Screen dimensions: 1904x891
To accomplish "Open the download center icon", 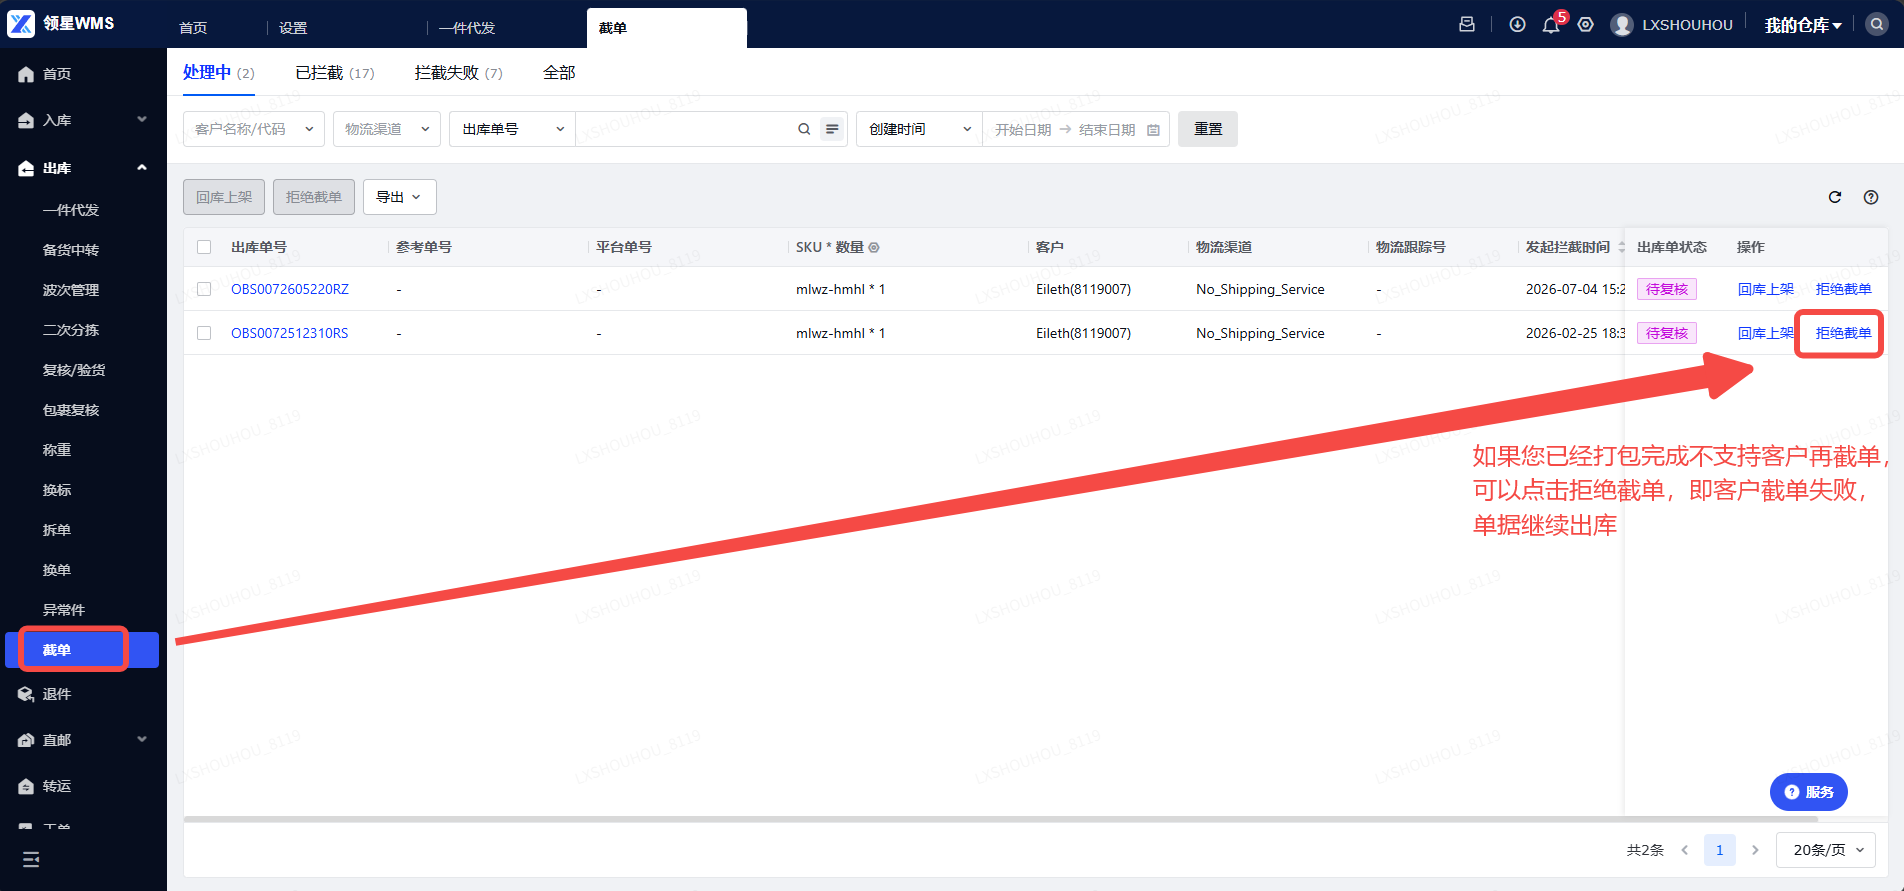I will 1517,24.
